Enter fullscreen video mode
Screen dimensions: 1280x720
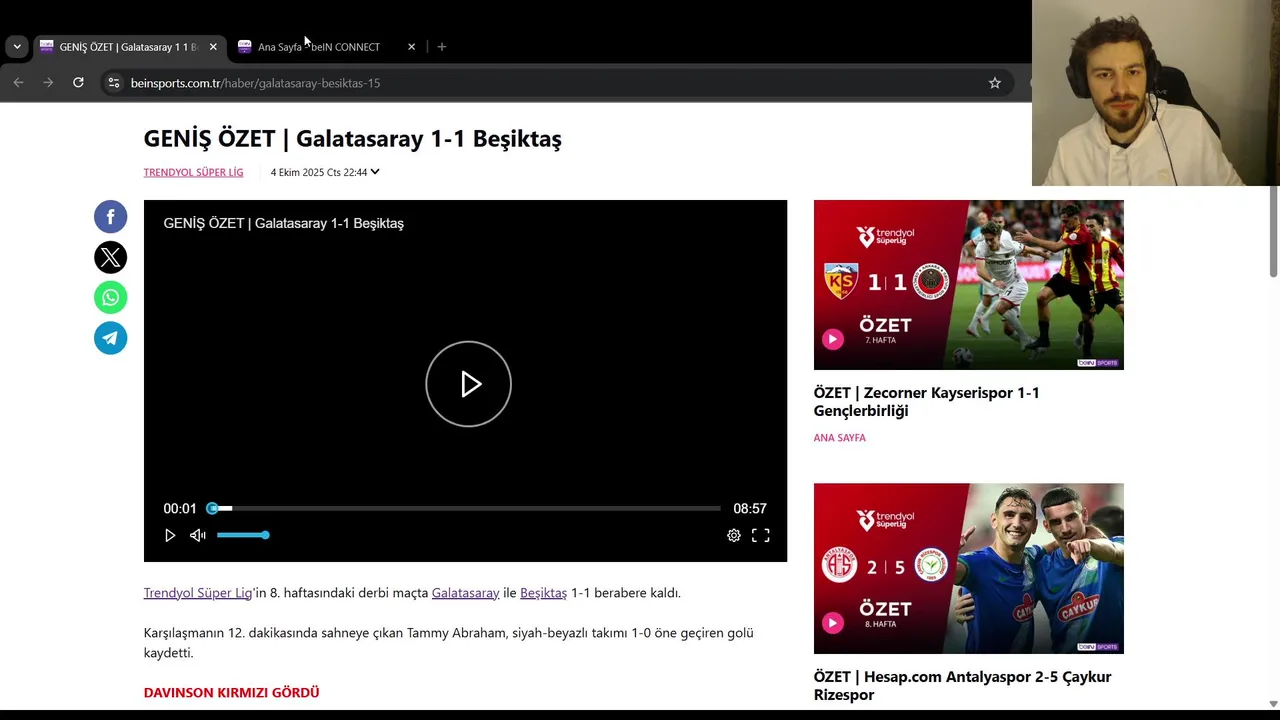pyautogui.click(x=761, y=535)
